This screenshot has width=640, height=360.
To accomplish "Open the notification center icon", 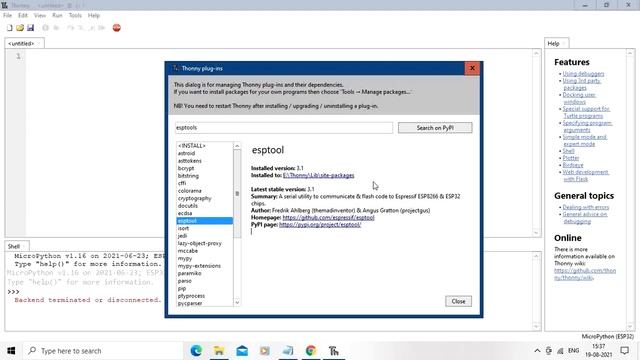I will pos(624,351).
